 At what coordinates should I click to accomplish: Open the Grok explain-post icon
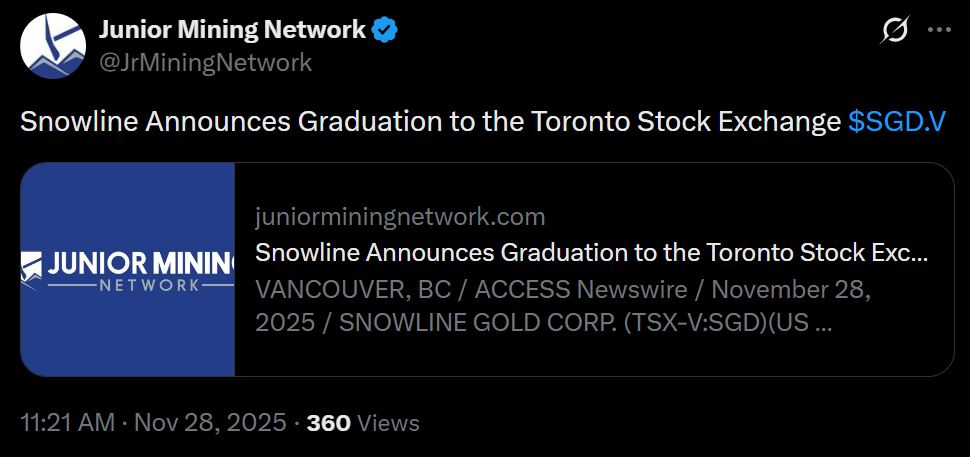point(894,31)
